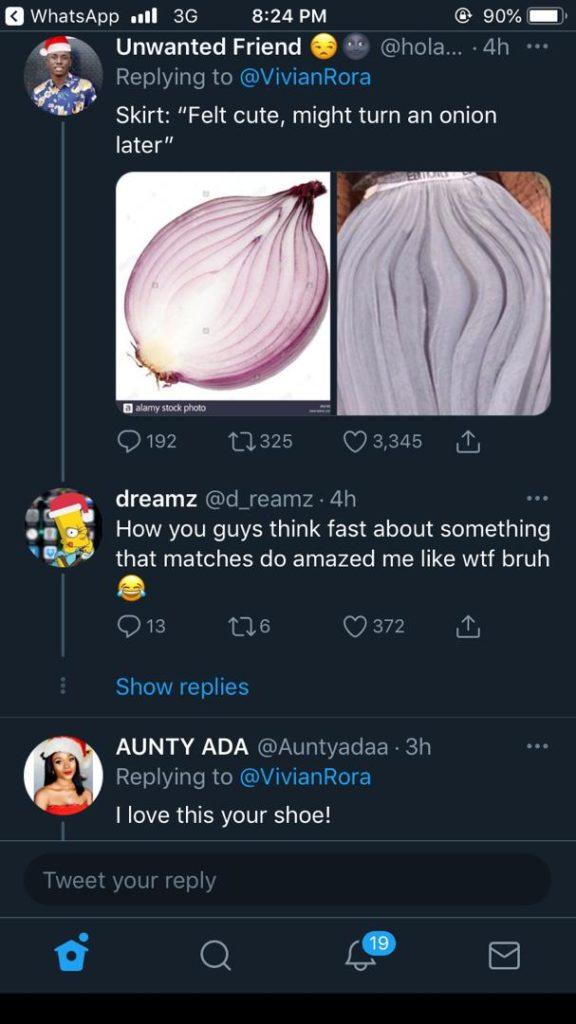576x1024 pixels.
Task: Like the tweet with 3,345 likes
Action: click(x=383, y=442)
